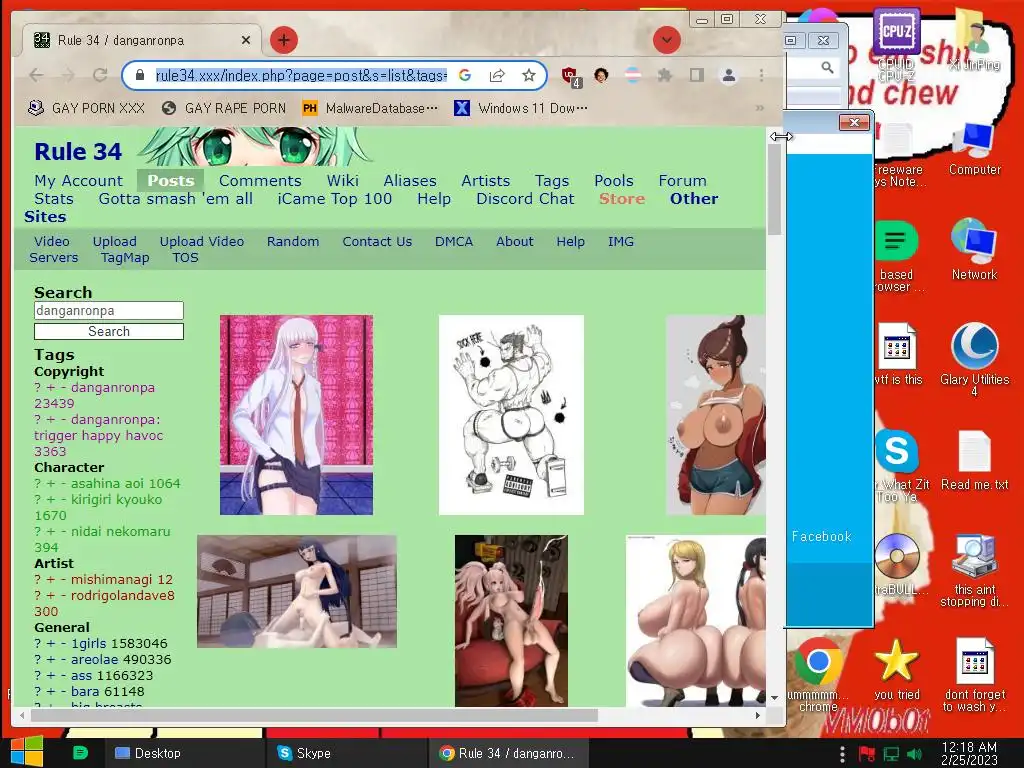Open the 'wtf is this' desktop file

tap(897, 355)
